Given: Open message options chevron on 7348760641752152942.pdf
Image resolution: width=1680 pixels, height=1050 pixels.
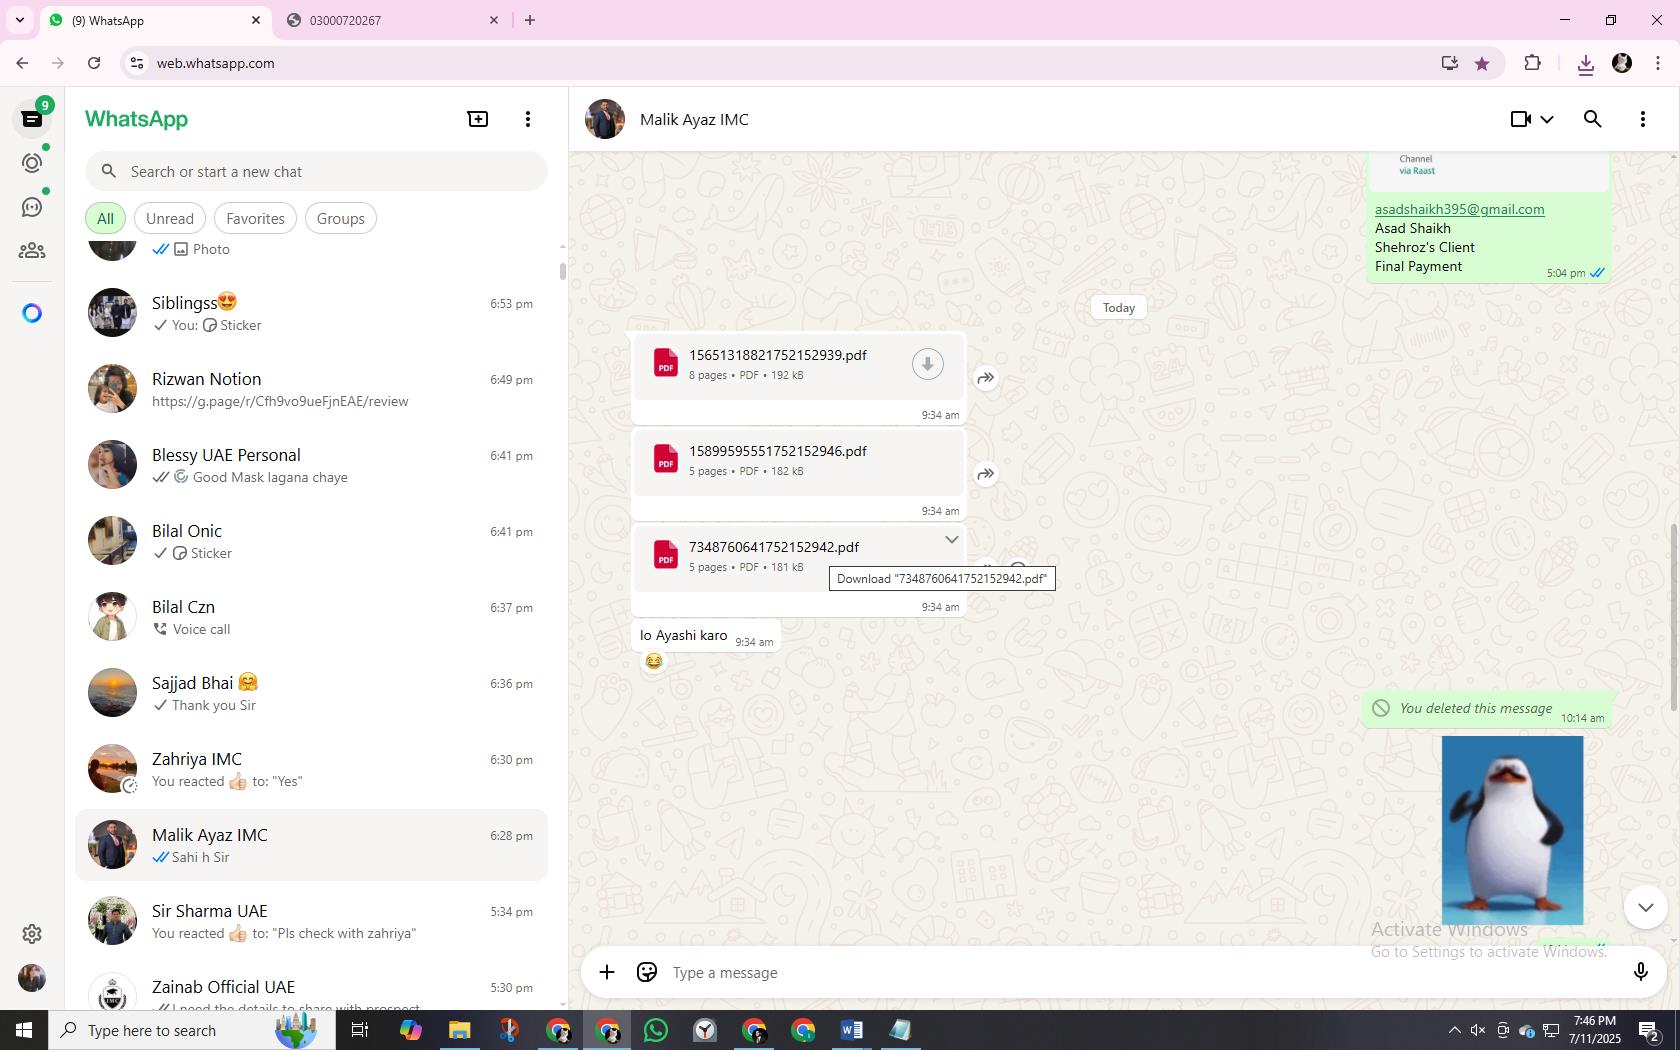Looking at the screenshot, I should pyautogui.click(x=951, y=540).
